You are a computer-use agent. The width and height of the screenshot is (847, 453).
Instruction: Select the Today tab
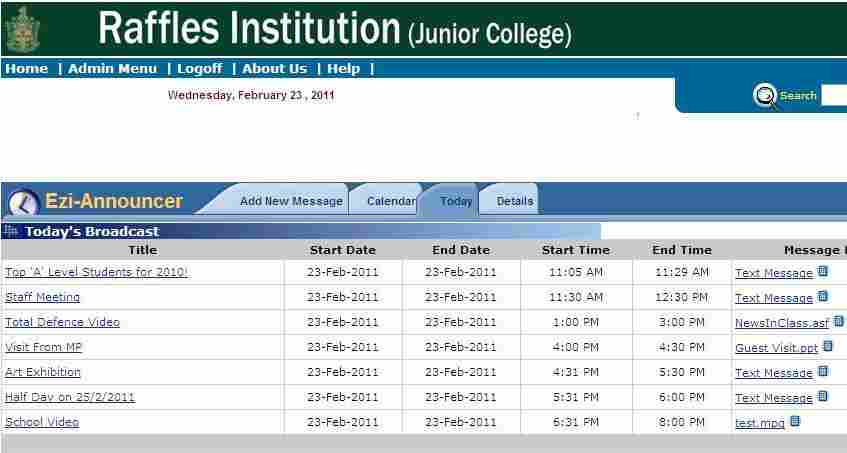pyautogui.click(x=456, y=201)
